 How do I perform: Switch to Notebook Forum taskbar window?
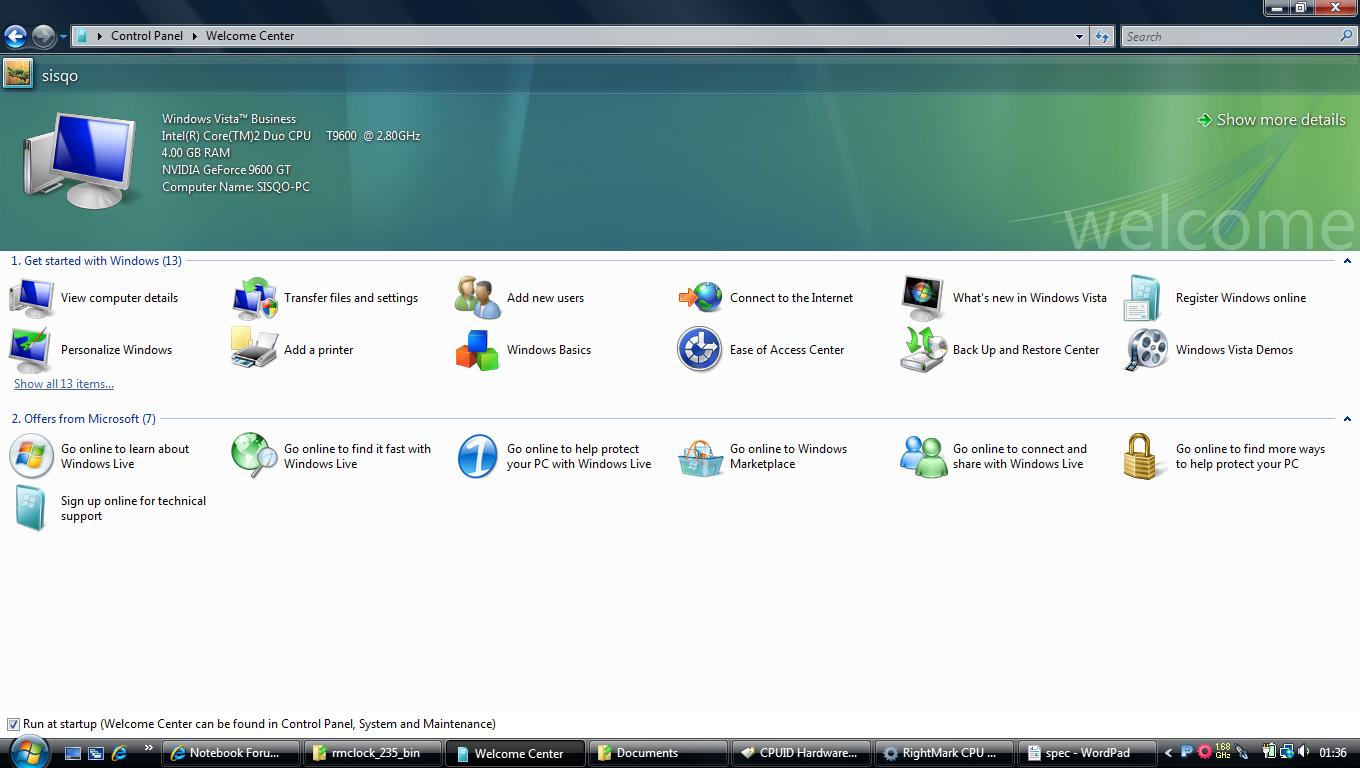[x=233, y=753]
